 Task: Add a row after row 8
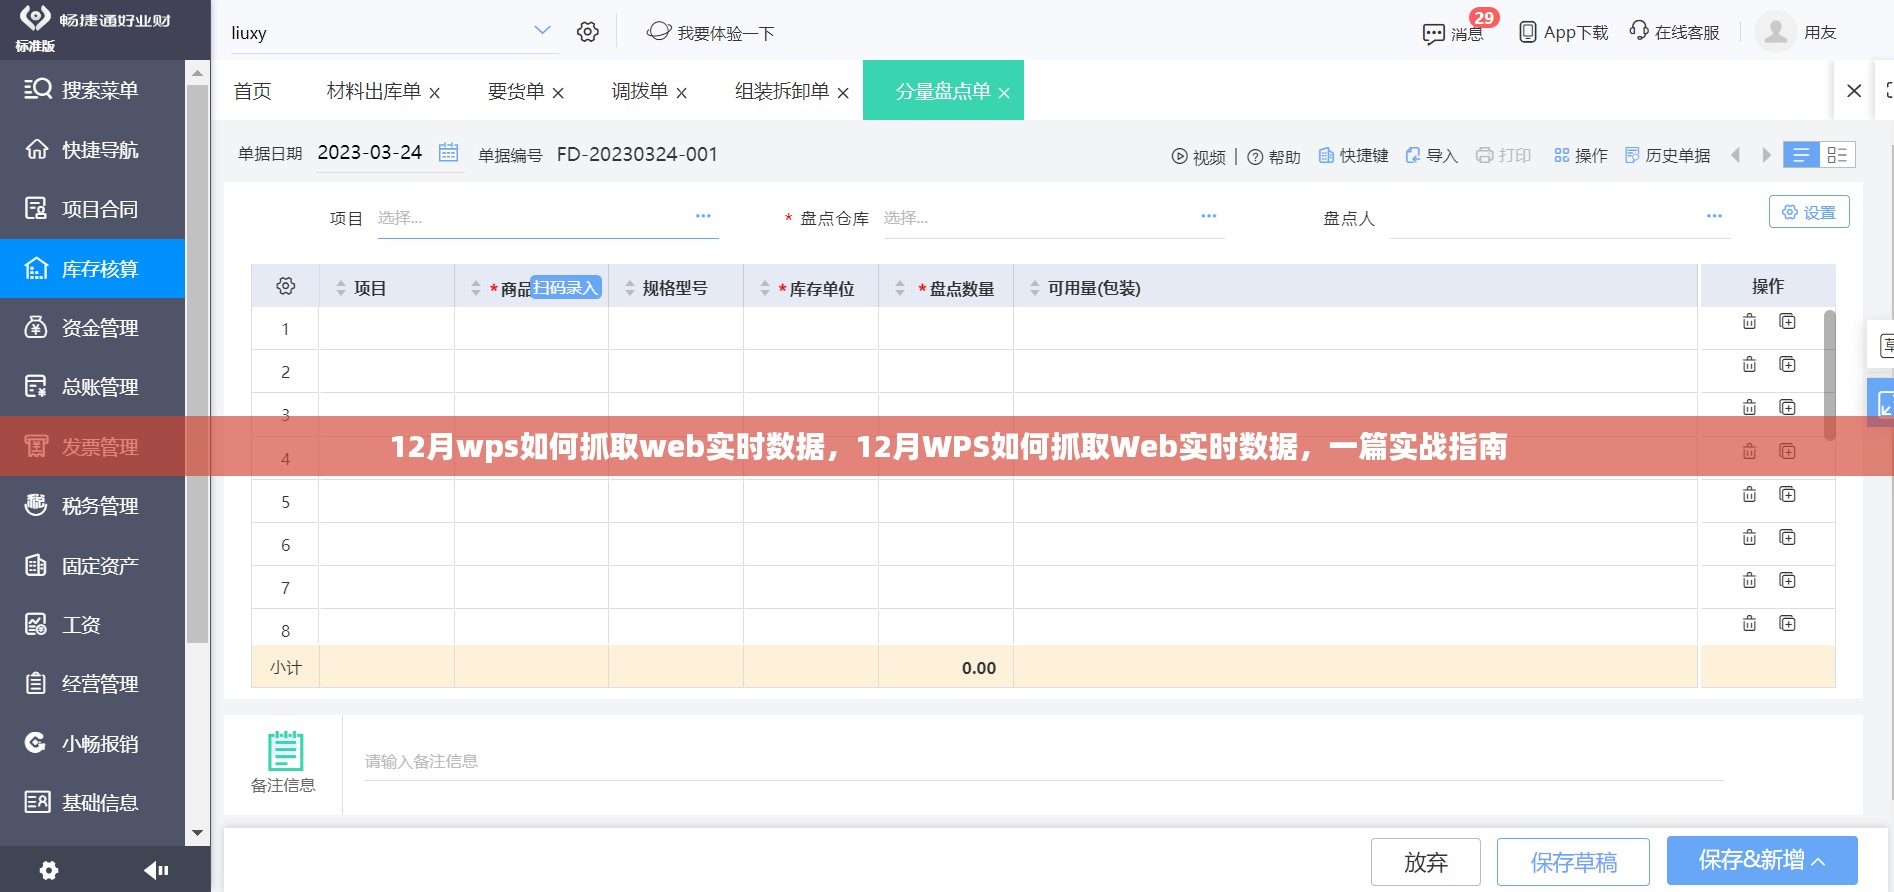[x=1787, y=623]
